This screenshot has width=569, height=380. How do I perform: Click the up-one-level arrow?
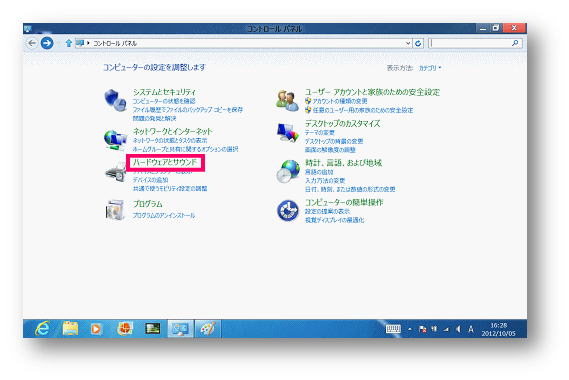pos(68,43)
